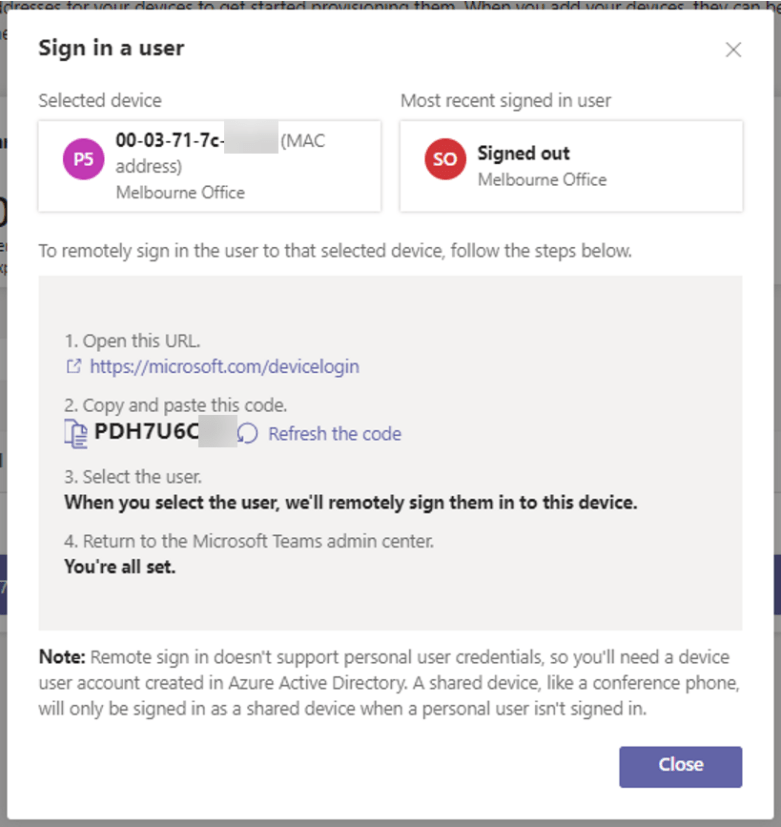Click the Sign in a user dialog title

click(110, 47)
